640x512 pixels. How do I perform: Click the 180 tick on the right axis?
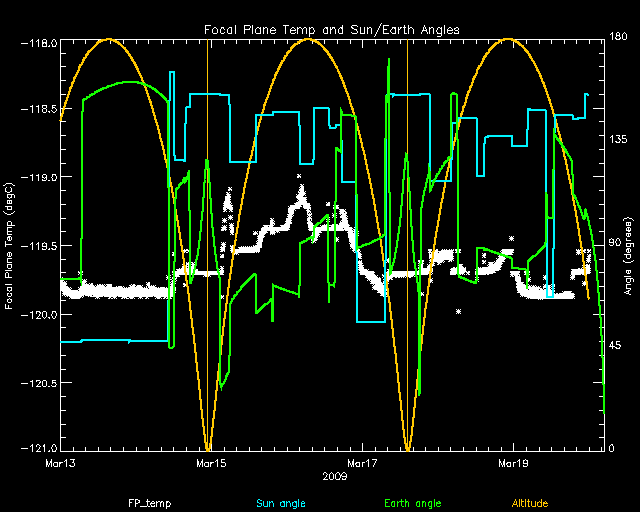pyautogui.click(x=619, y=37)
